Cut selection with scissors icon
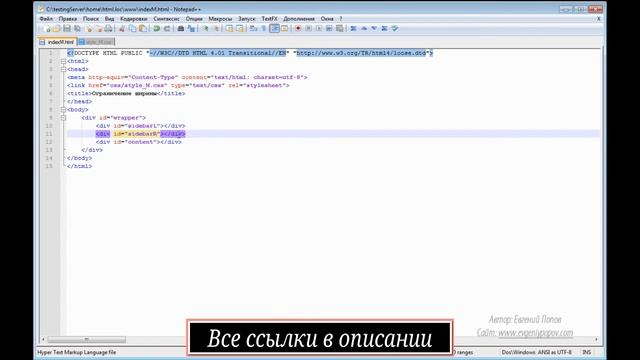 (x=122, y=29)
